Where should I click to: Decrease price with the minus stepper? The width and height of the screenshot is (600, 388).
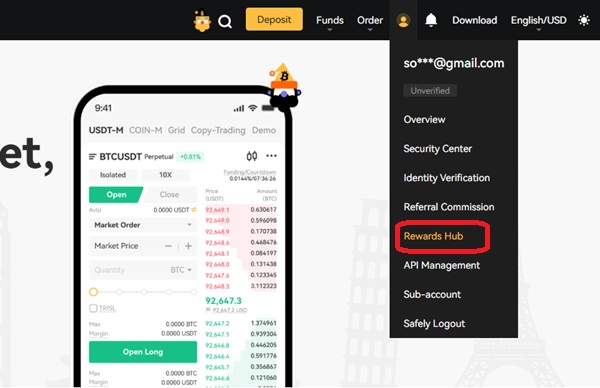168,246
